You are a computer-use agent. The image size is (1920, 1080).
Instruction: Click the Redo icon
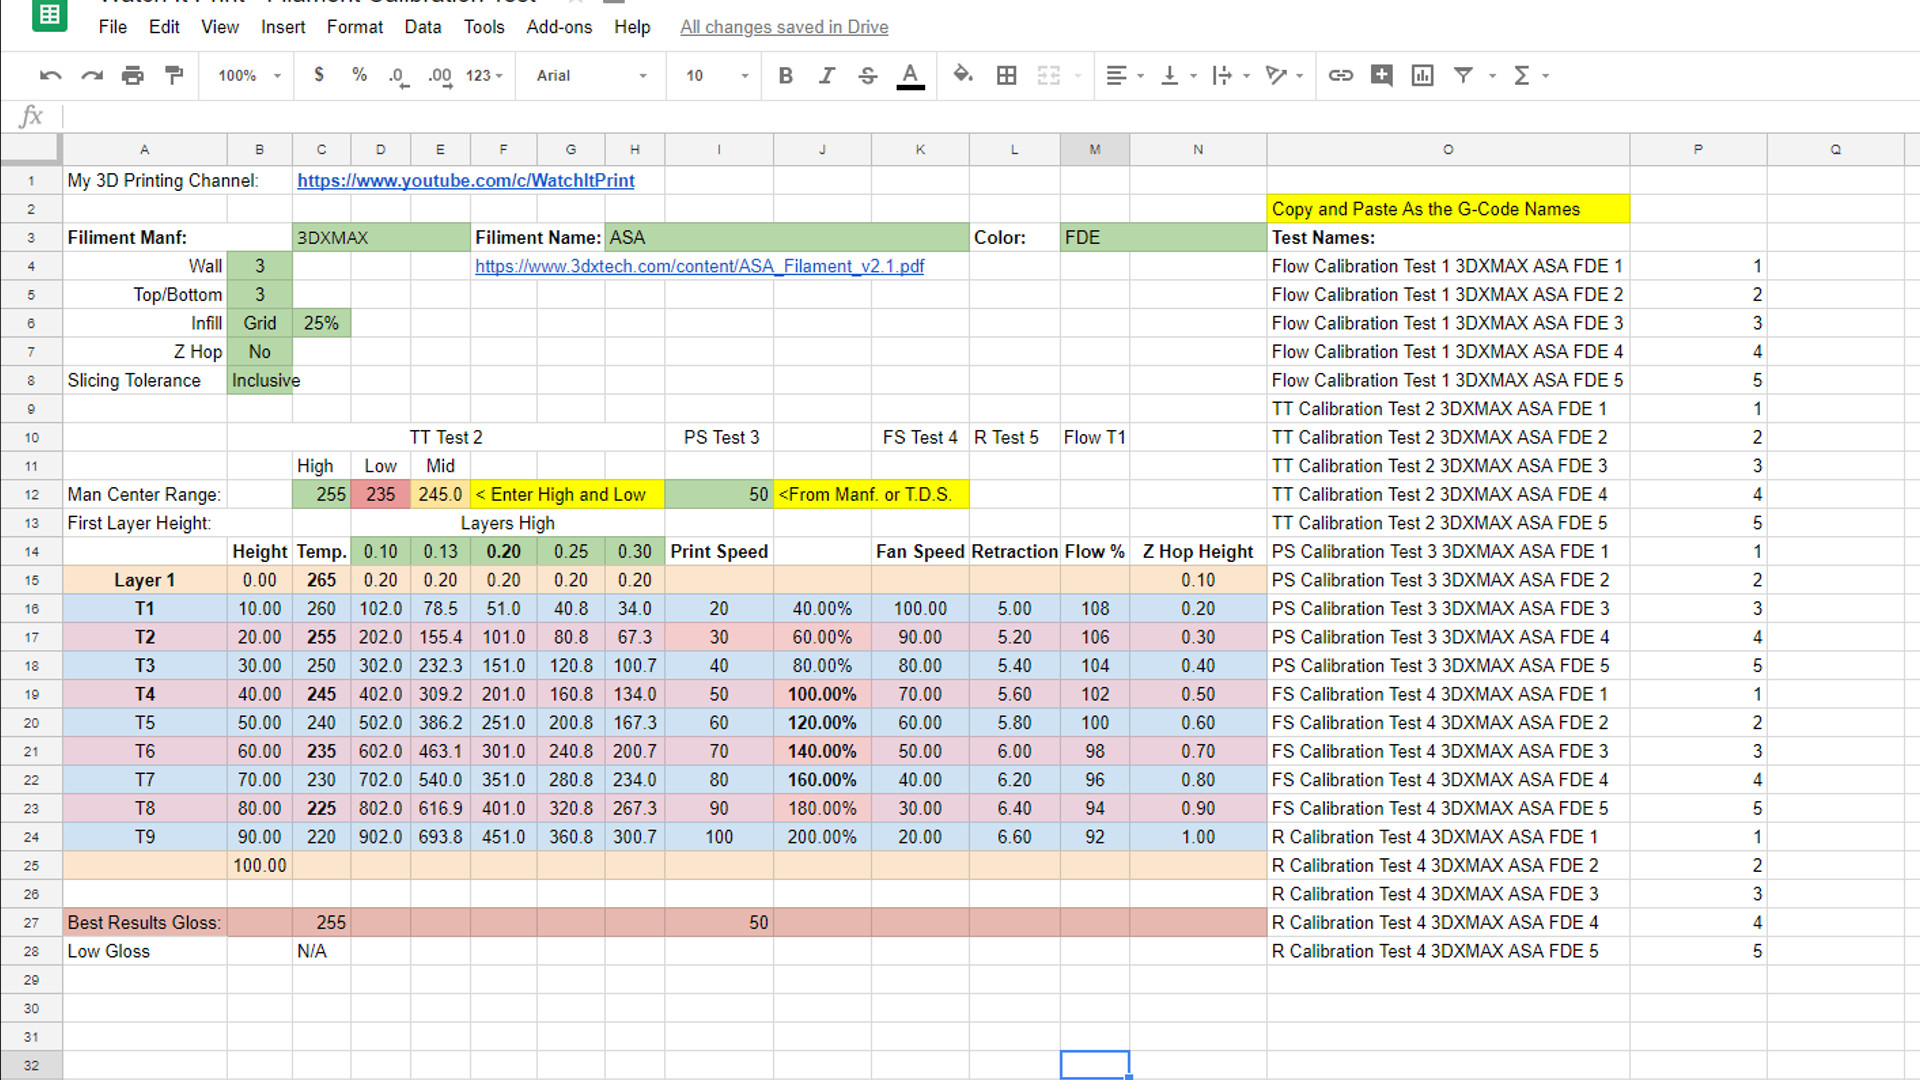click(x=92, y=76)
